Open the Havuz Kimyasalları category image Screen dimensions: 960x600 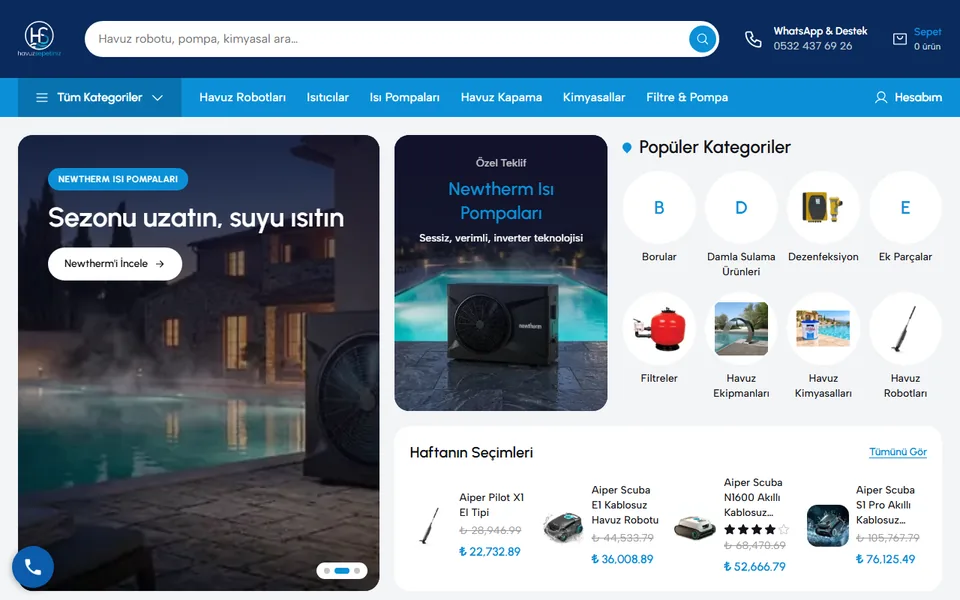pos(823,329)
